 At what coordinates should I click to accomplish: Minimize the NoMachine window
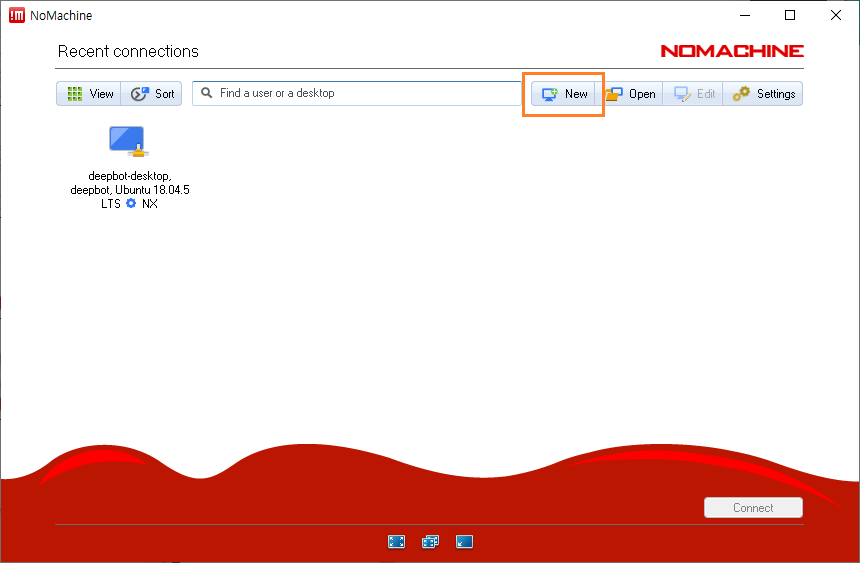(x=745, y=15)
